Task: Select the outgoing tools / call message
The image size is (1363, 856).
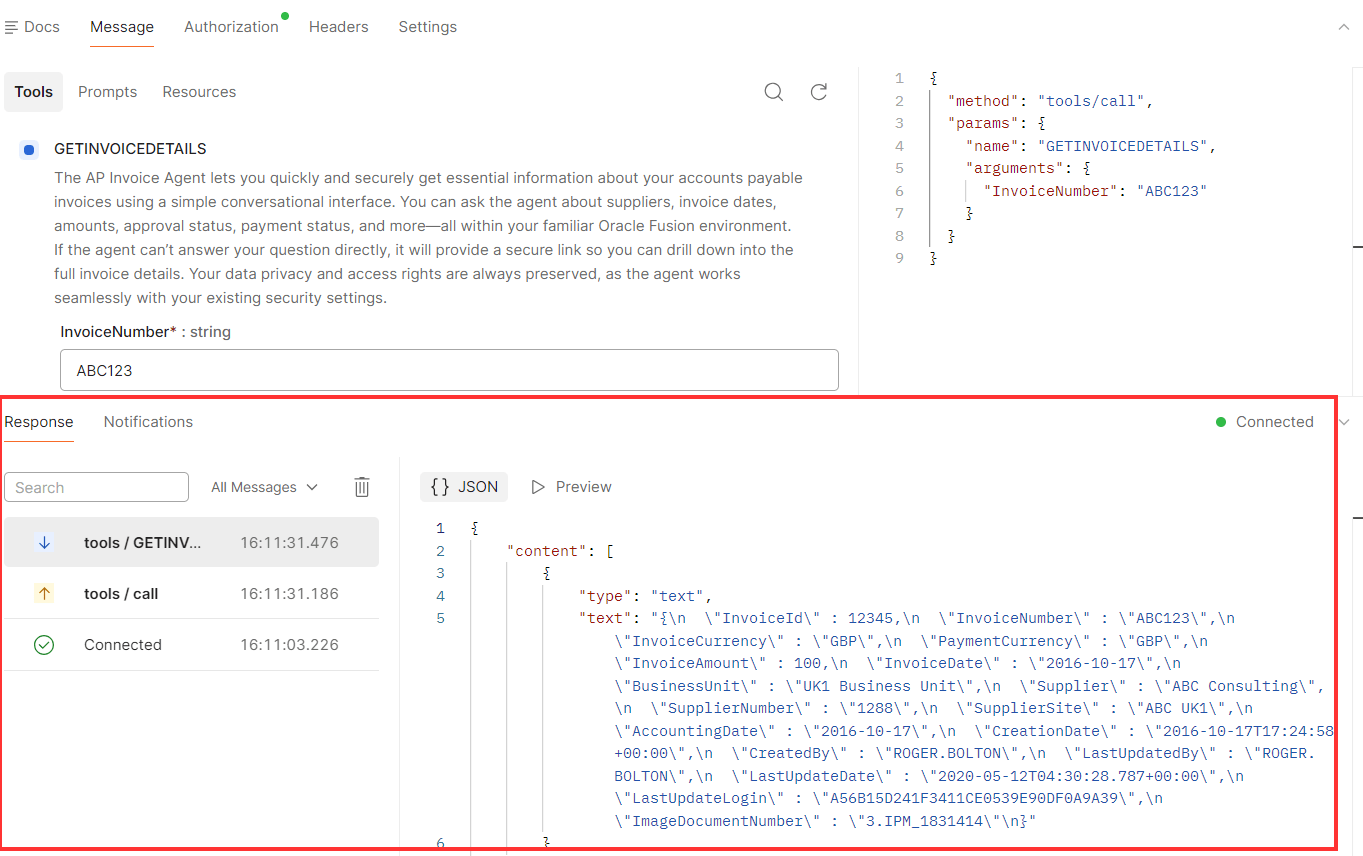Action: tap(190, 594)
